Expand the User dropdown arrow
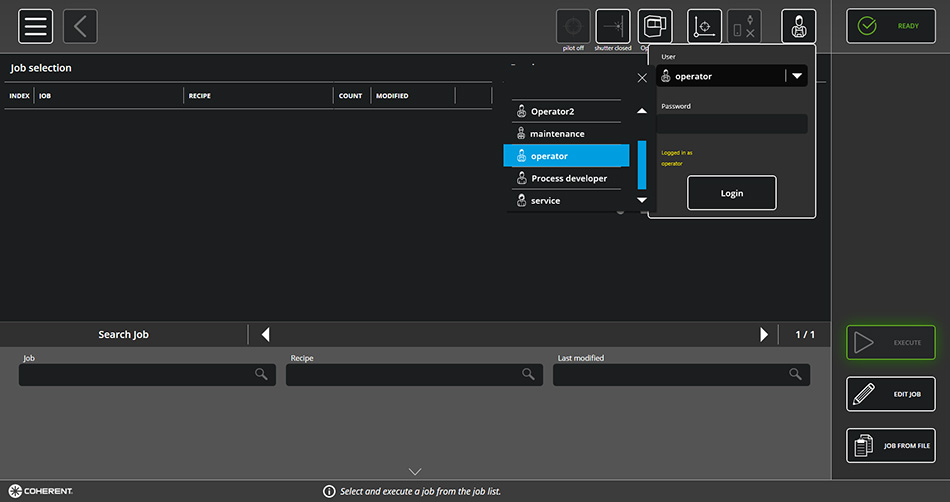This screenshot has height=502, width=950. (x=796, y=76)
